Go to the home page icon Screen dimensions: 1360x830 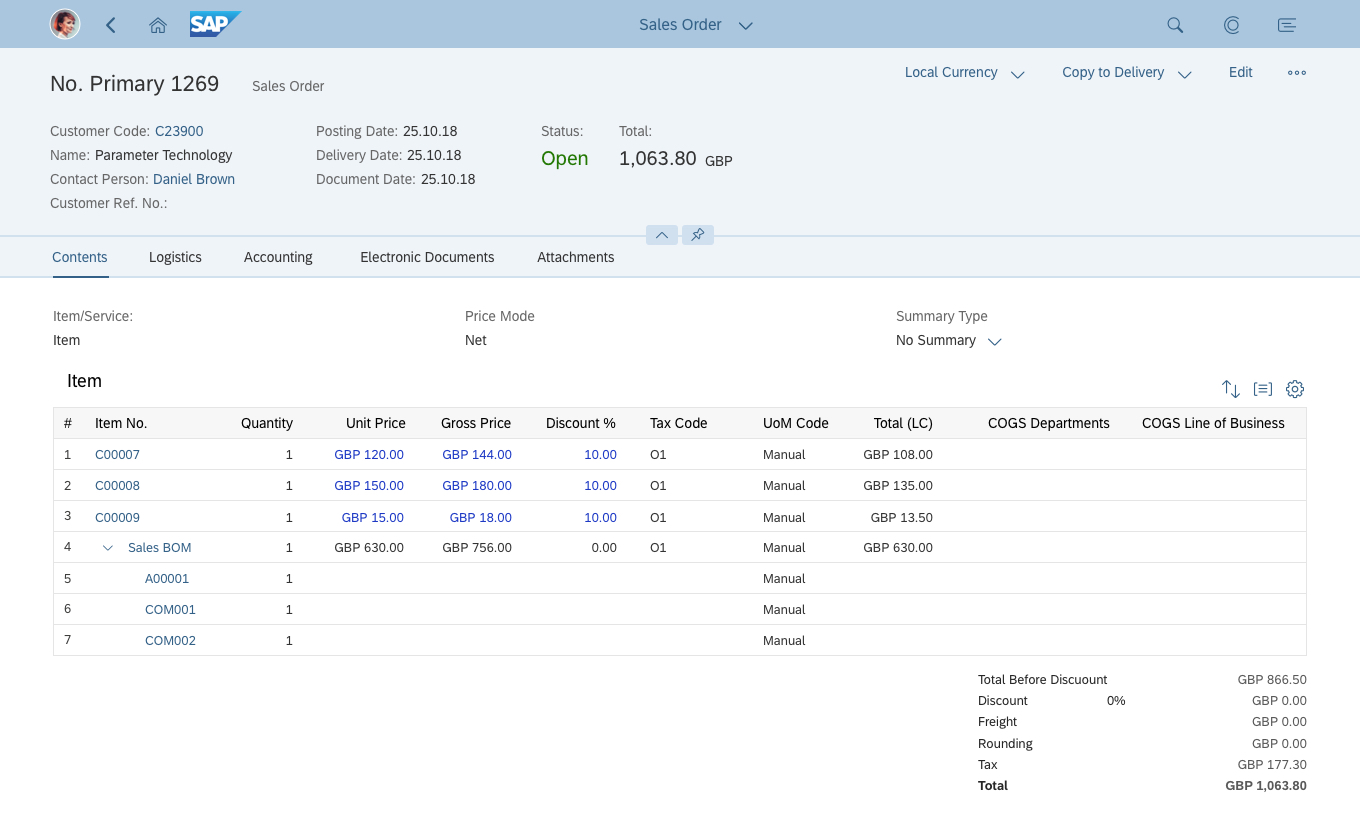point(158,25)
